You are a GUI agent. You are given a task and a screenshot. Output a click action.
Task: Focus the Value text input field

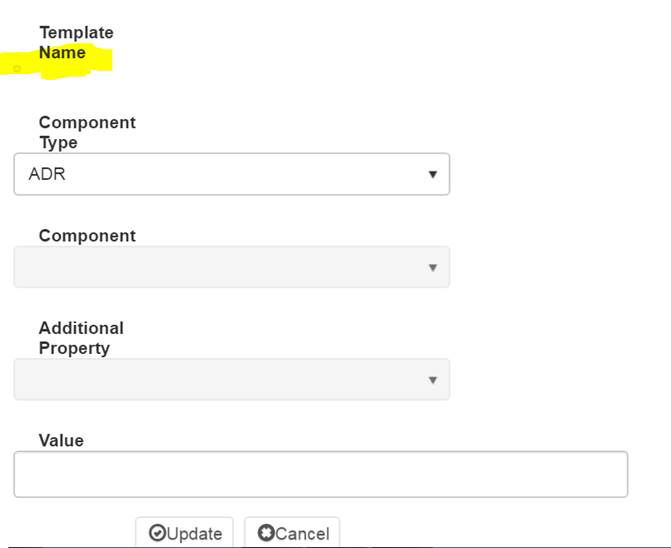320,474
